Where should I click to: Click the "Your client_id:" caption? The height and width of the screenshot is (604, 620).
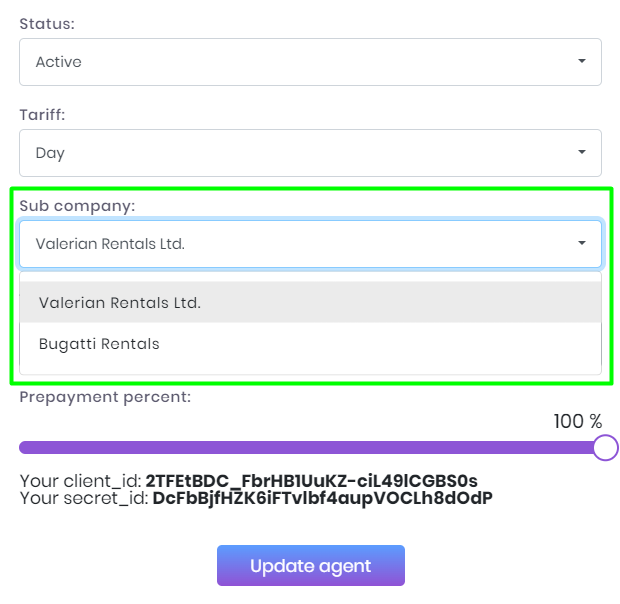[81, 481]
